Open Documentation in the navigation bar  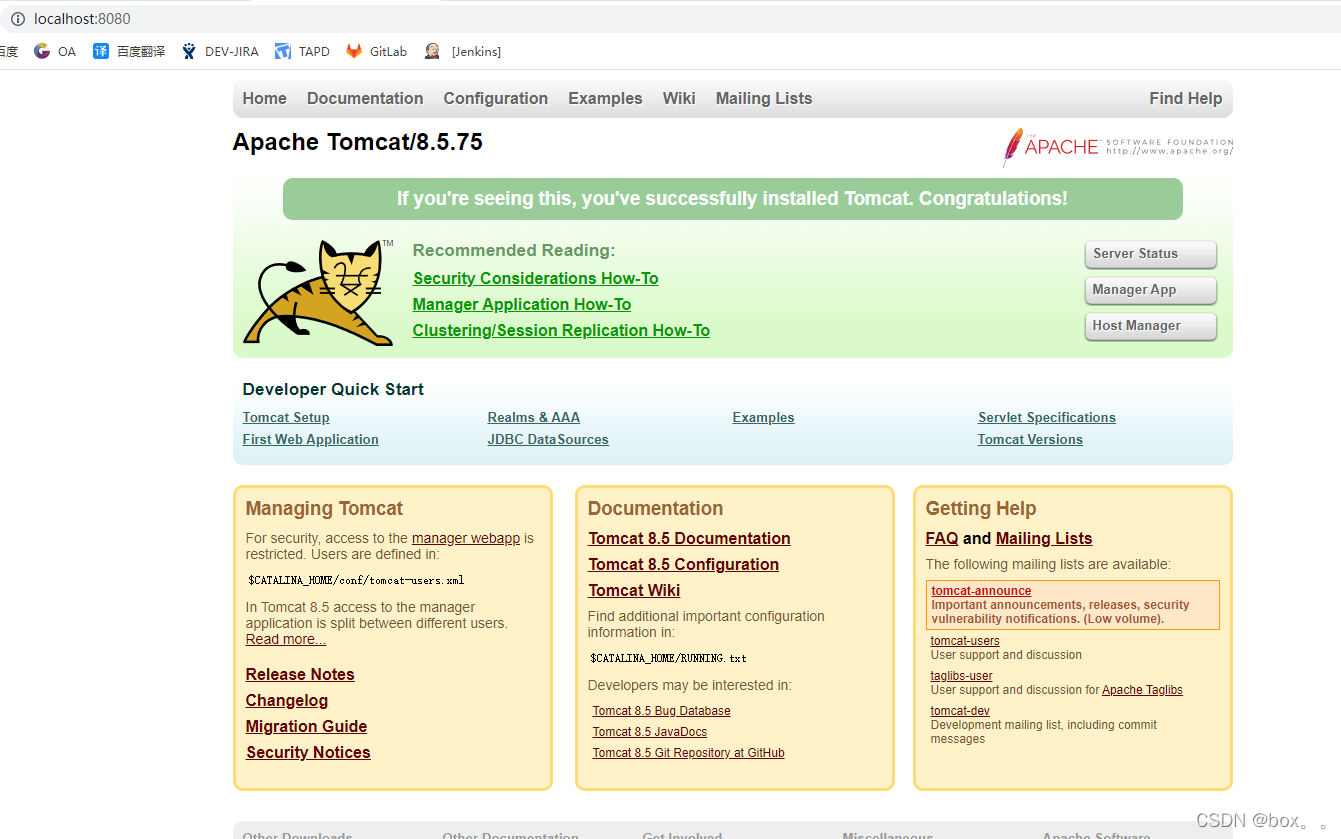pos(365,98)
